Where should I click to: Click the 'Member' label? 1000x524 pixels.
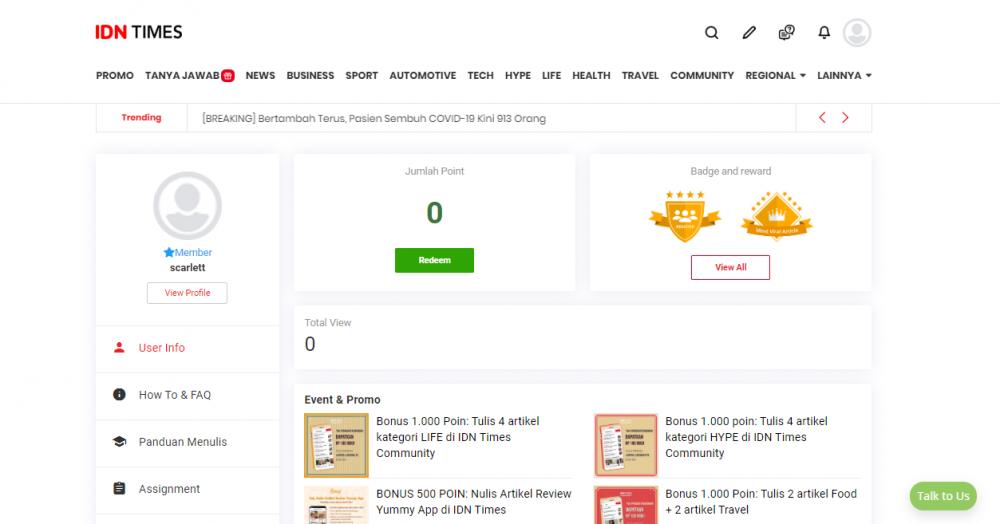tap(193, 252)
